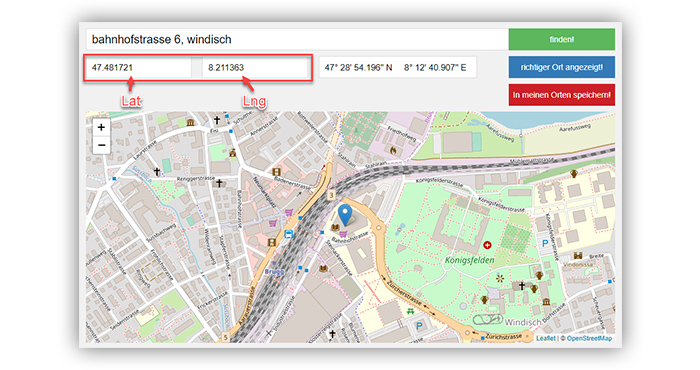Click the Vindonissa label

(578, 264)
